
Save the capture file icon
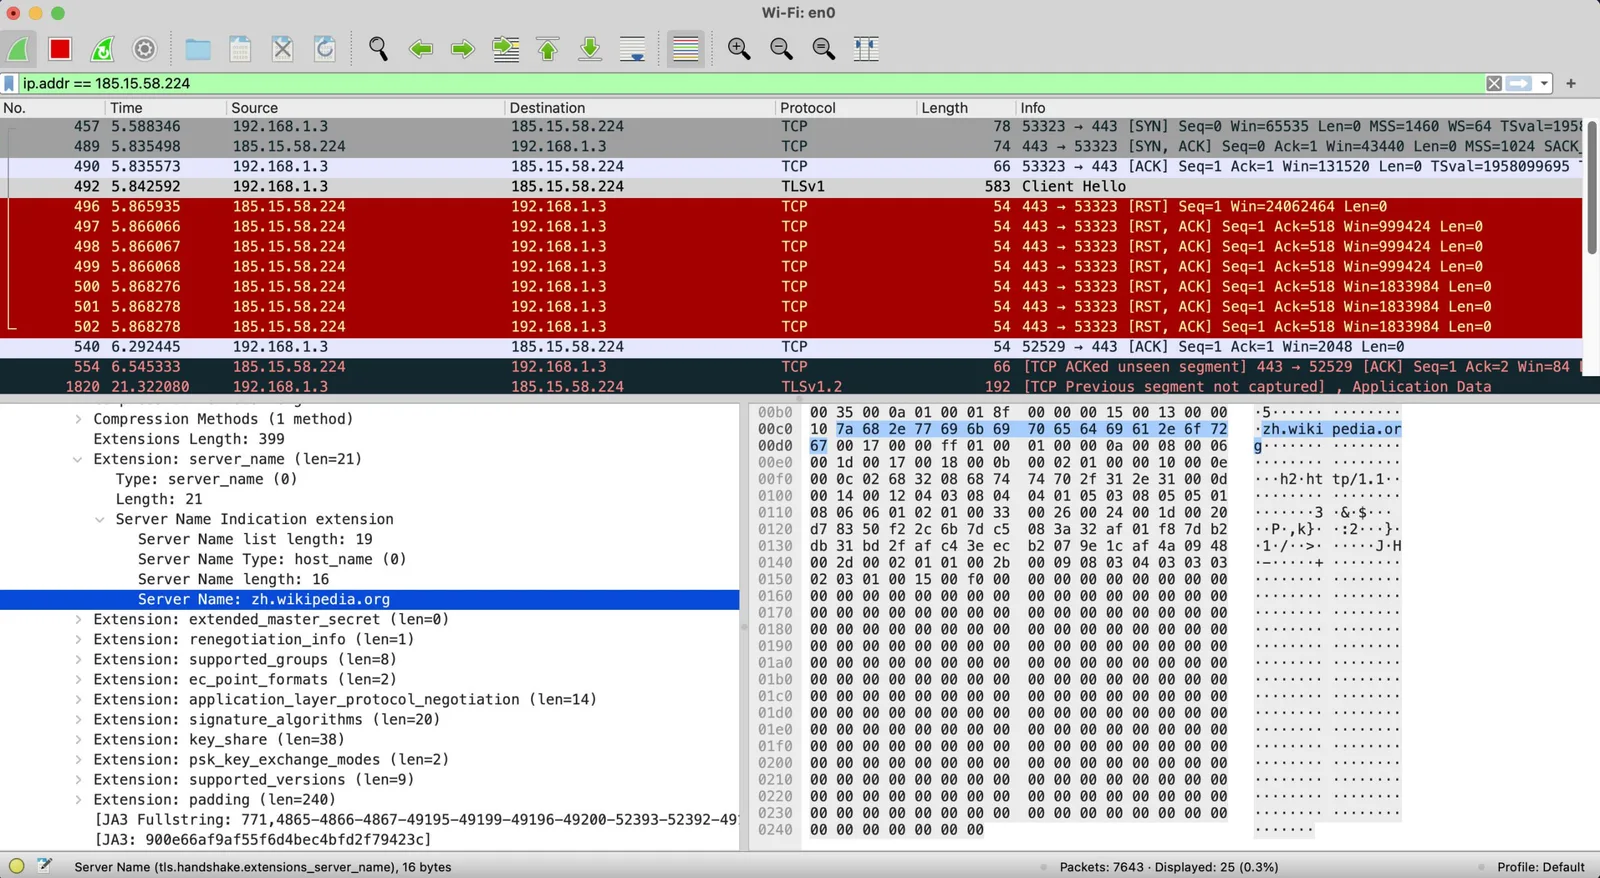(240, 48)
